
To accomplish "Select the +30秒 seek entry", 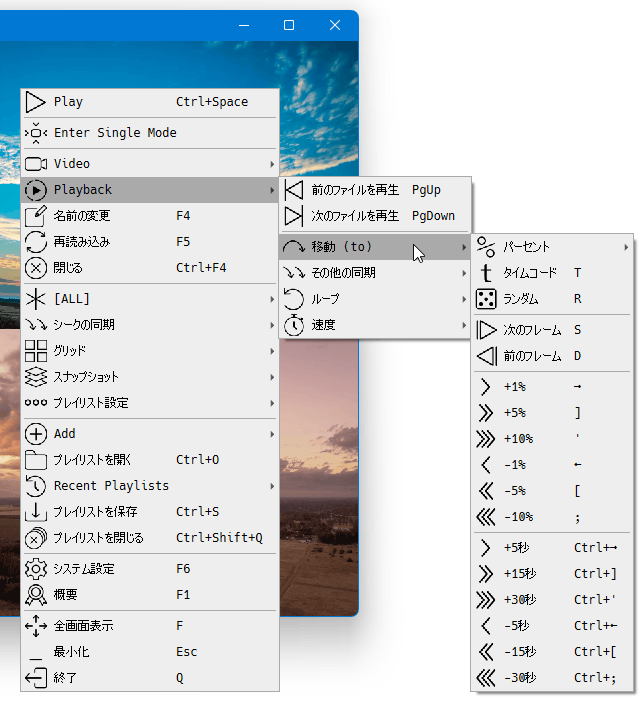I will coord(552,600).
